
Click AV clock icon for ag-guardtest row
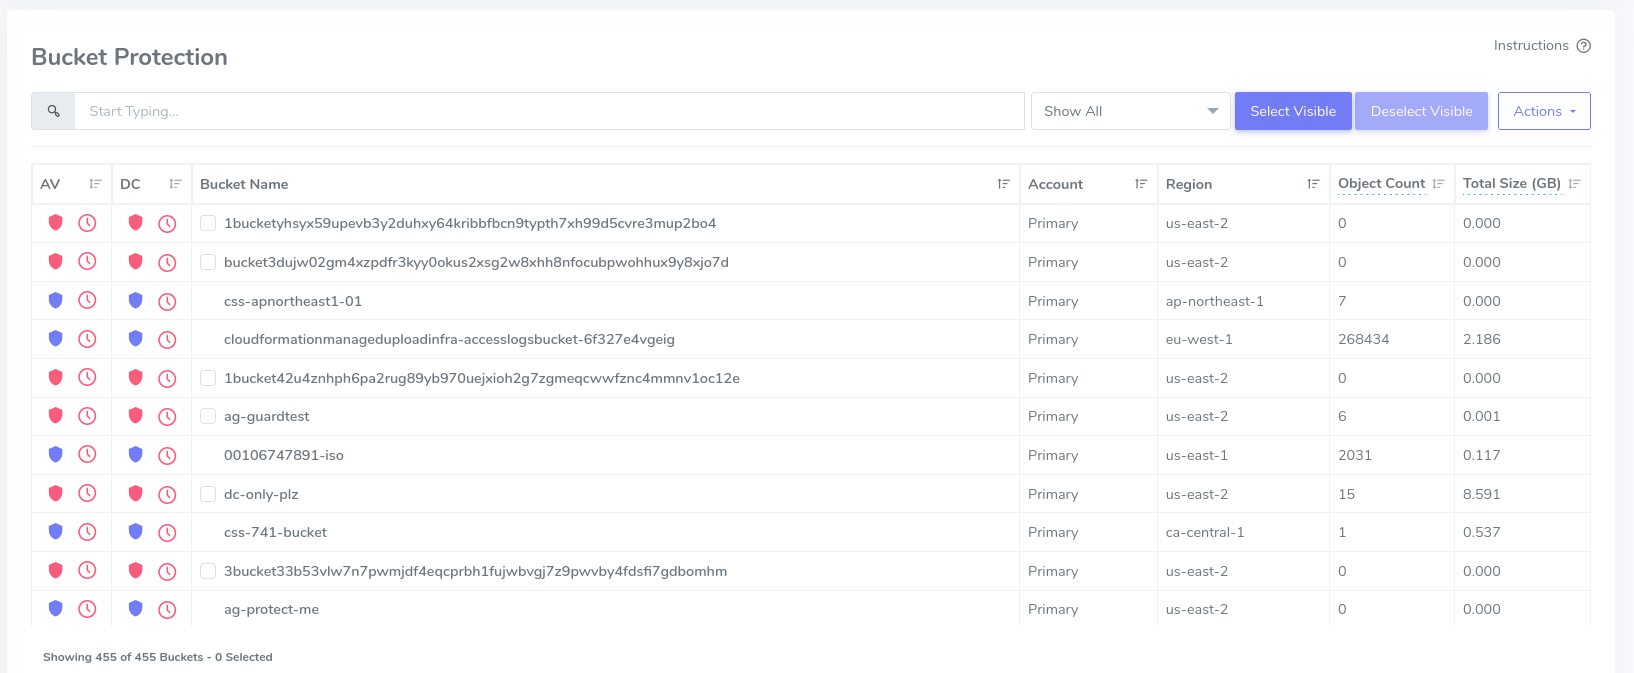(x=88, y=416)
